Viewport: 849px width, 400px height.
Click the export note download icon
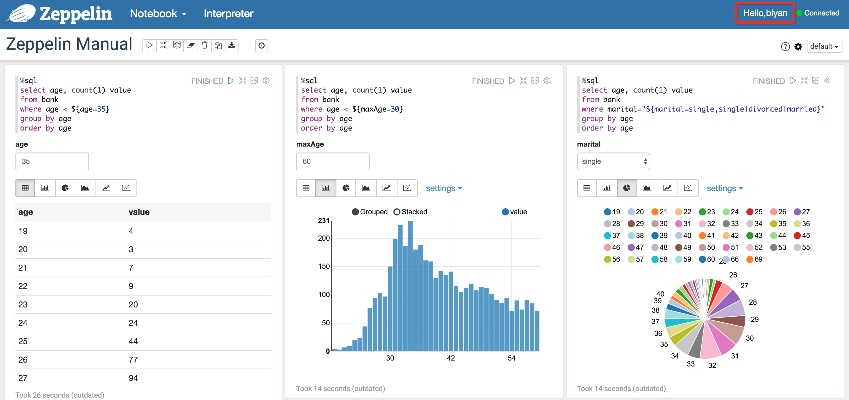(232, 45)
